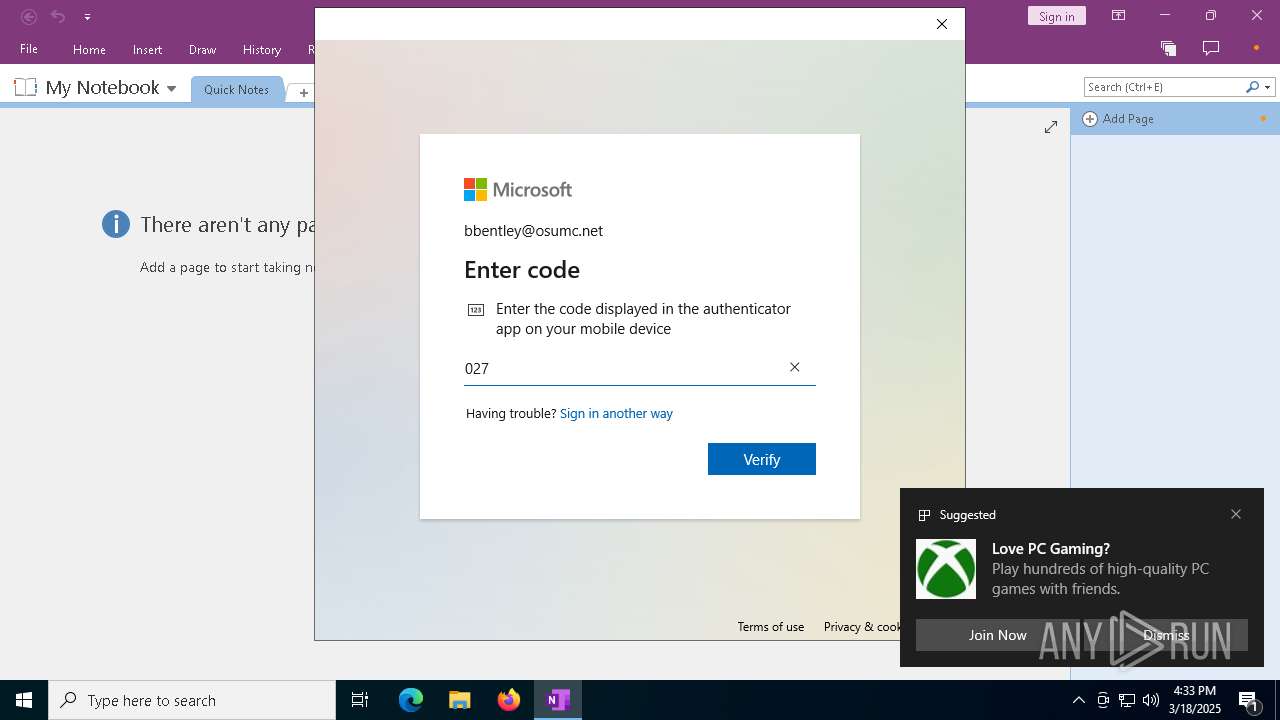Open Task View from taskbar
The image size is (1280, 720).
pyautogui.click(x=360, y=700)
